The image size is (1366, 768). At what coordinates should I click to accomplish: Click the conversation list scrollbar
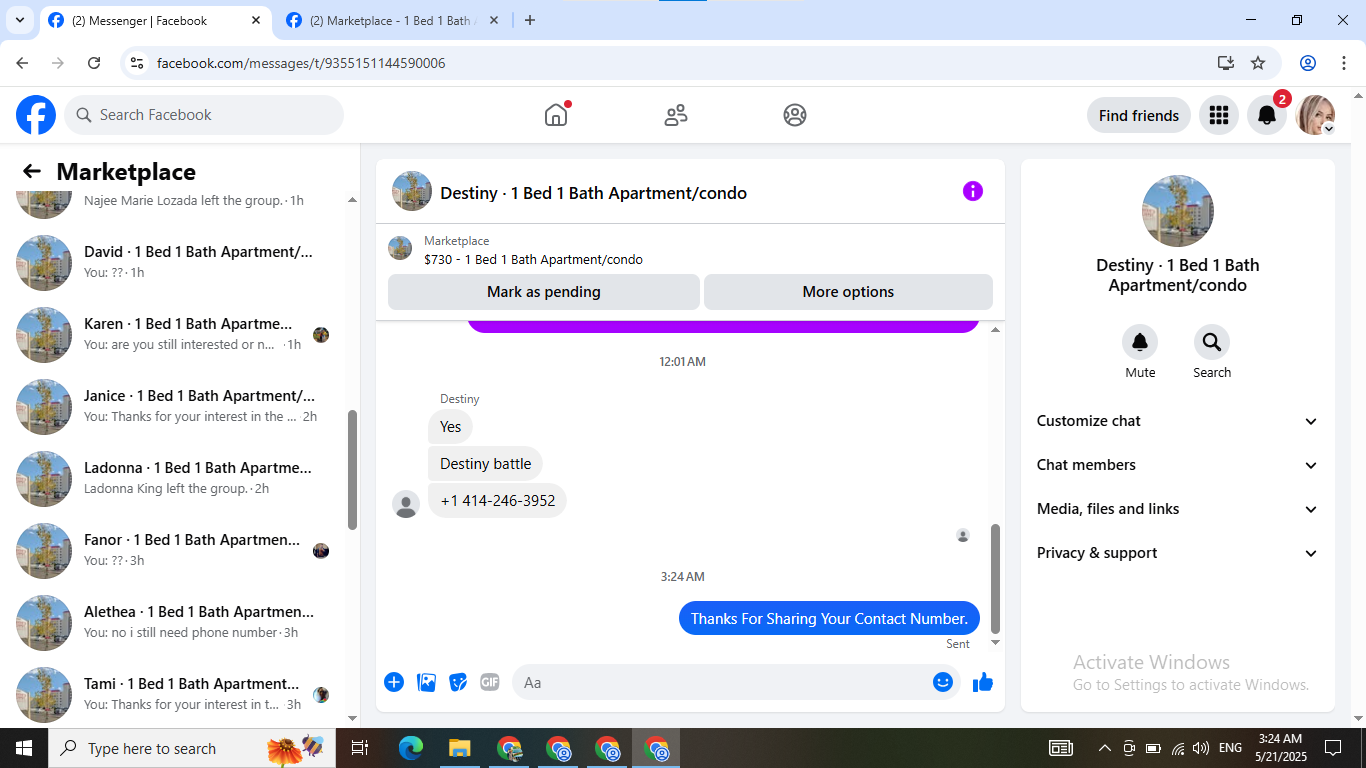point(352,470)
